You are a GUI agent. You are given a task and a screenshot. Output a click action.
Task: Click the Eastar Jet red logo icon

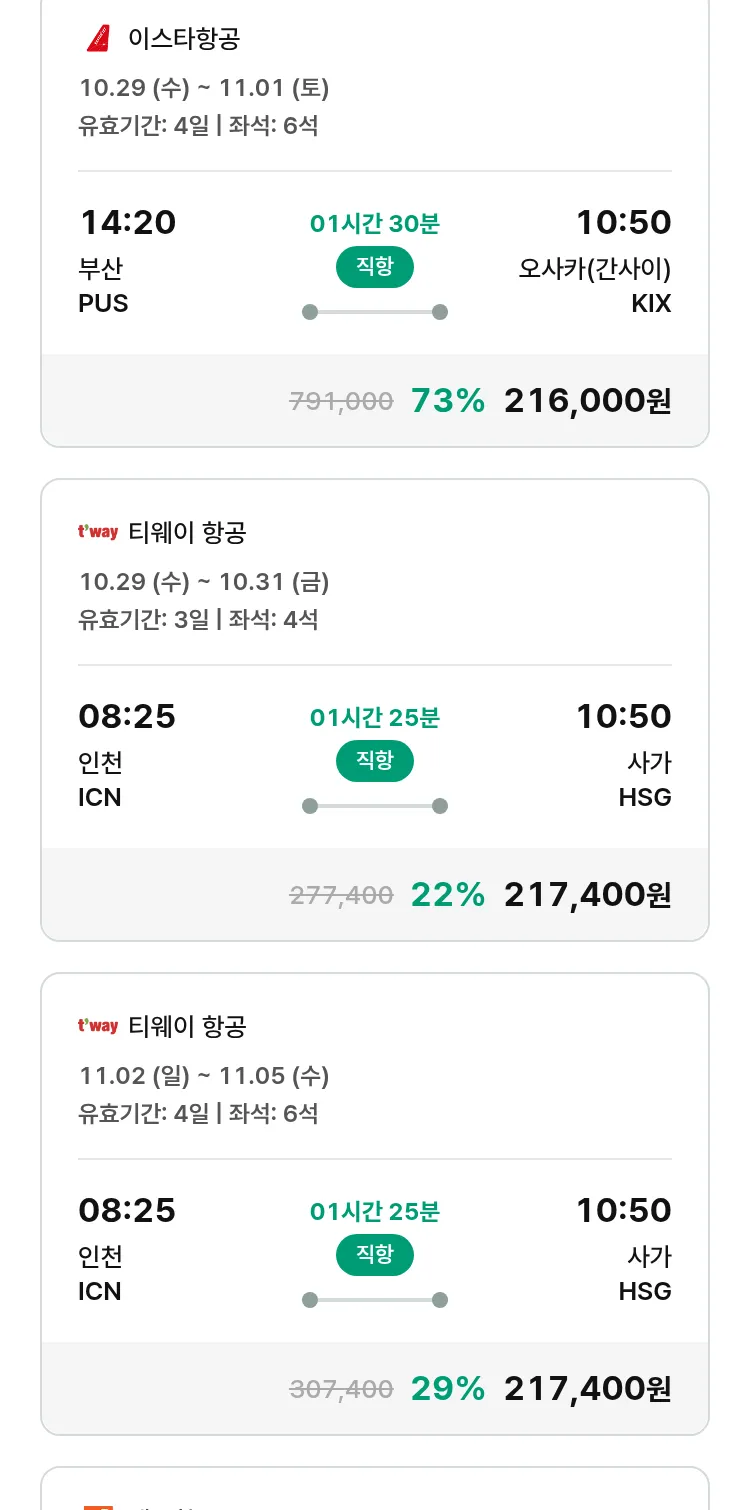tap(98, 39)
